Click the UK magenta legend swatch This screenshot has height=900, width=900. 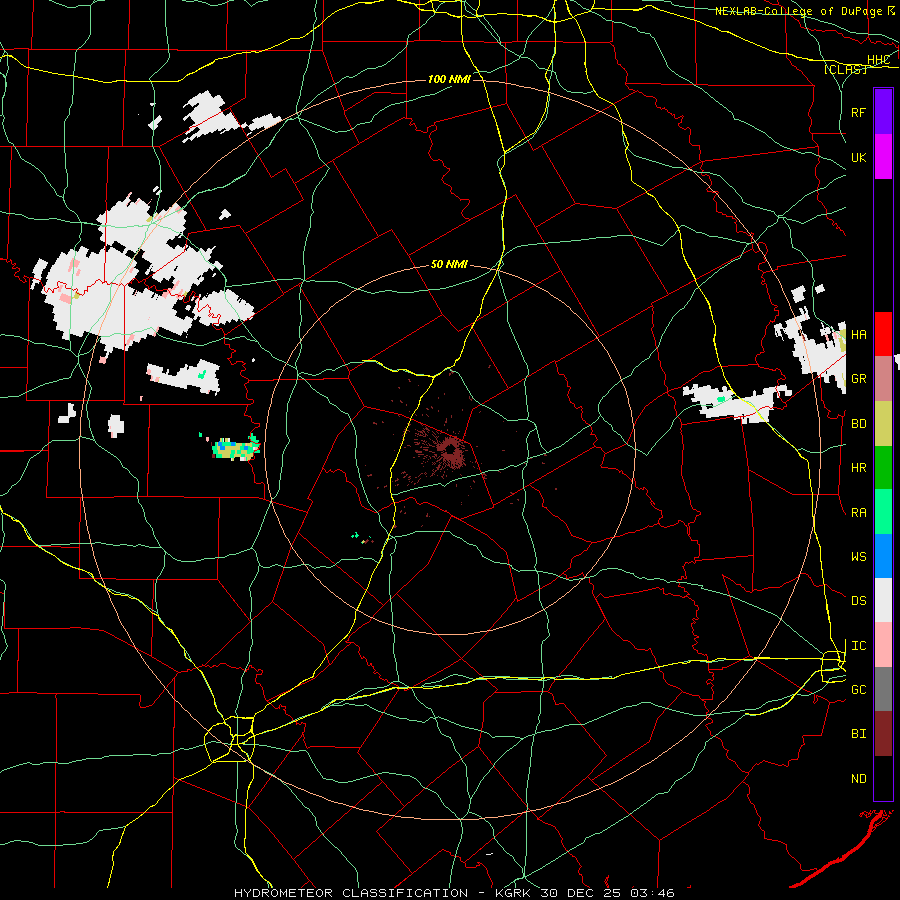point(883,157)
